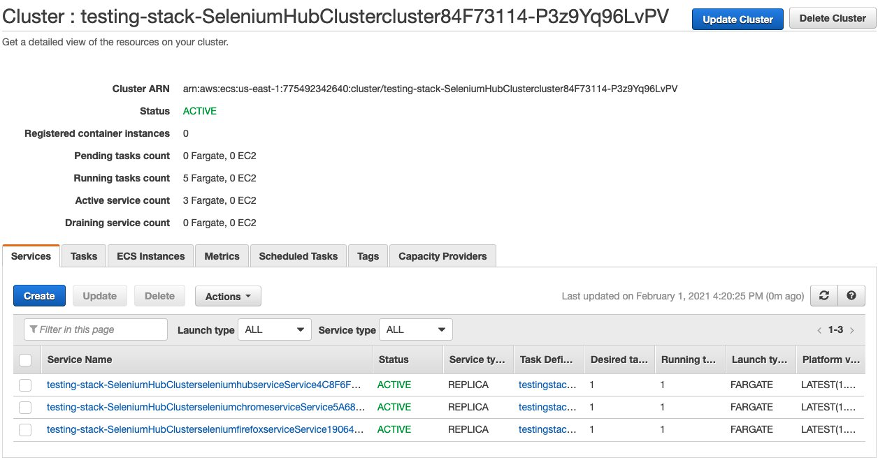Click ACTIVE status in seleniumhubservice row

pyautogui.click(x=394, y=385)
